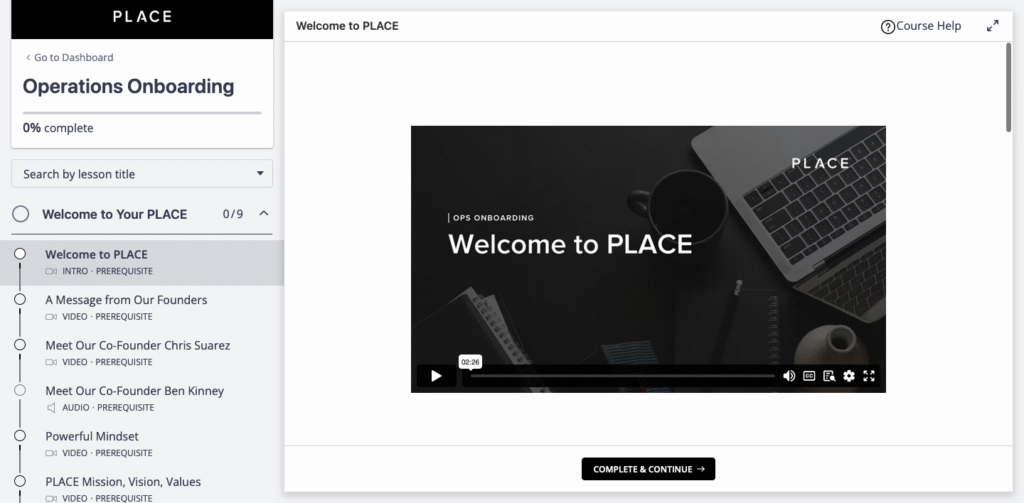Expand lesson panel with the top-right arrows icon
The width and height of the screenshot is (1024, 503).
click(x=992, y=26)
